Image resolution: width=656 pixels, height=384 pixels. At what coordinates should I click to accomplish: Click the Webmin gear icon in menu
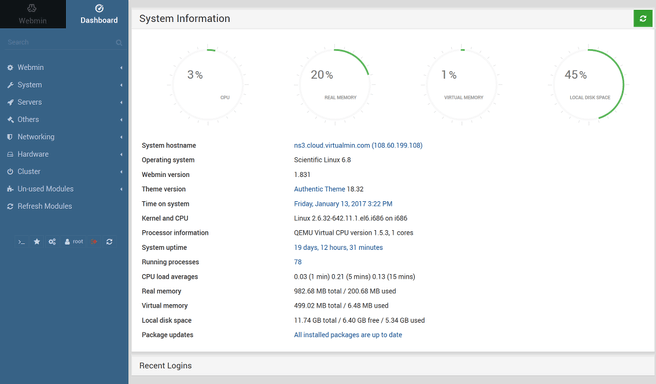click(10, 67)
